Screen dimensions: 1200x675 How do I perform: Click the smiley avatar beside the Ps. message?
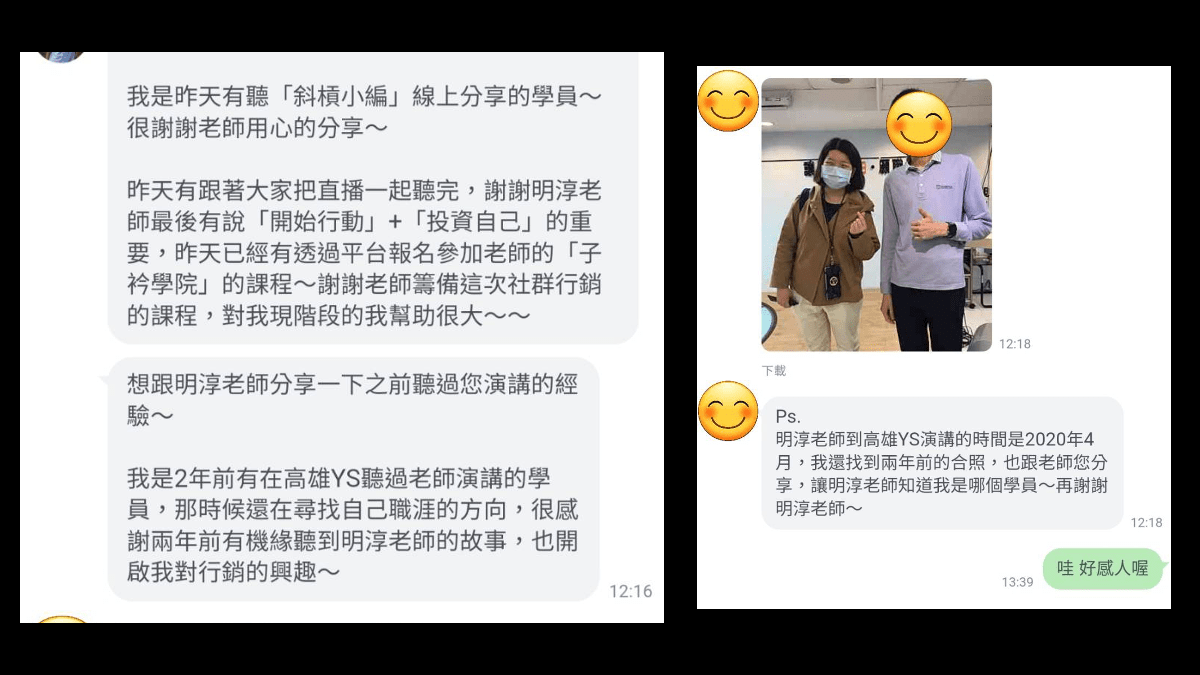click(727, 411)
